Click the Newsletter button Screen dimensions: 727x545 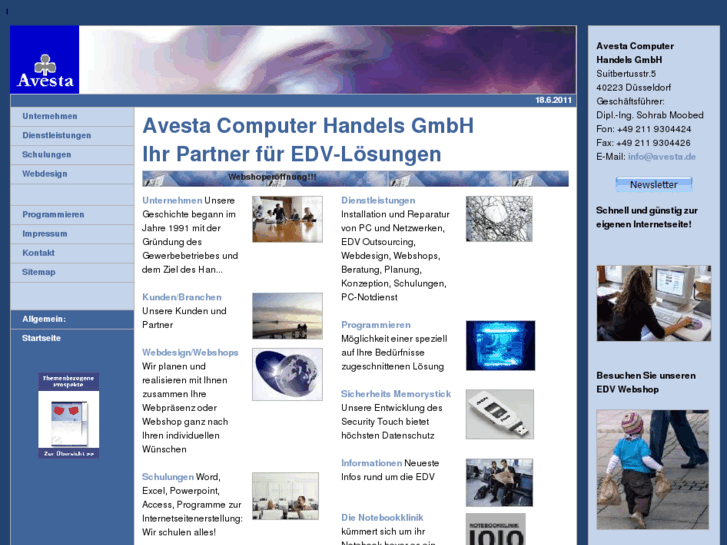coord(654,185)
